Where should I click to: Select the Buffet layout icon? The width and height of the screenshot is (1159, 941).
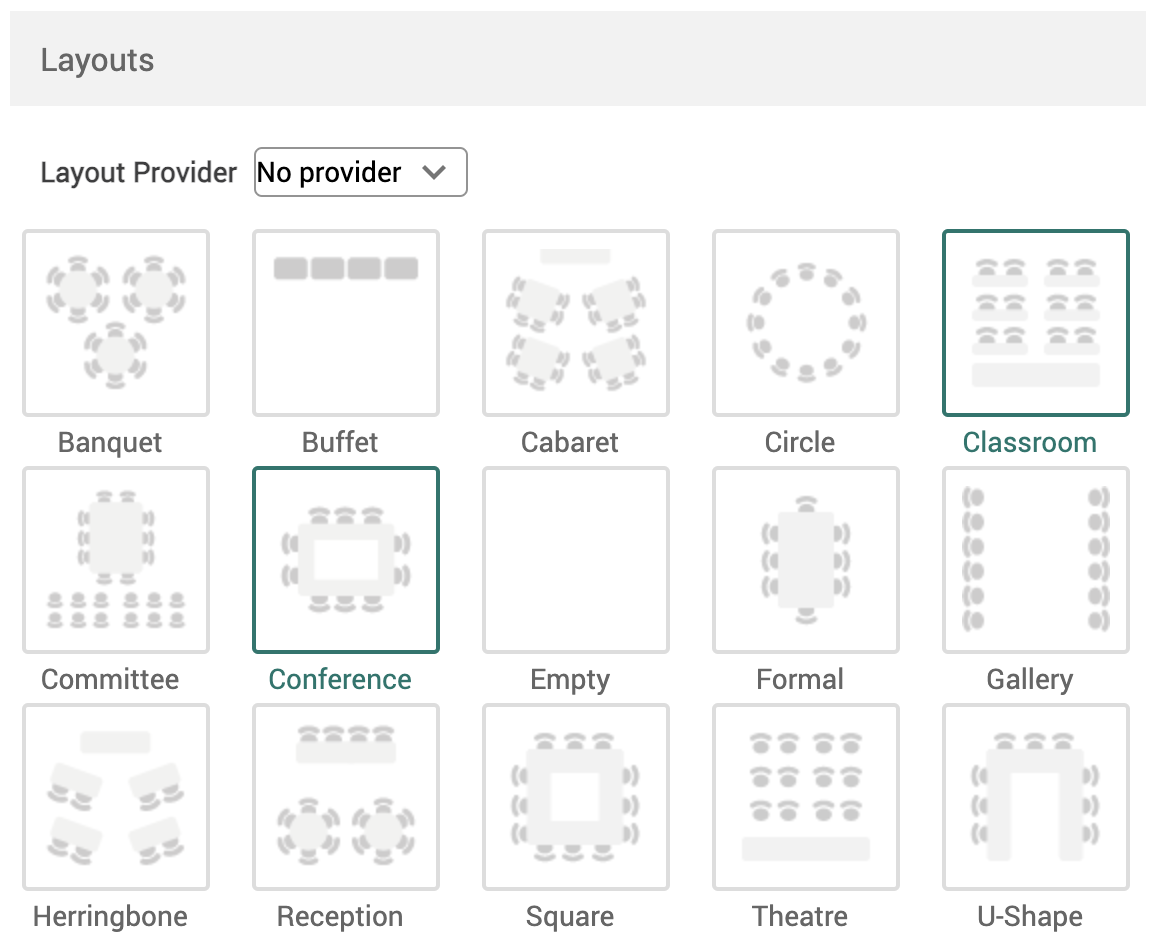click(345, 322)
